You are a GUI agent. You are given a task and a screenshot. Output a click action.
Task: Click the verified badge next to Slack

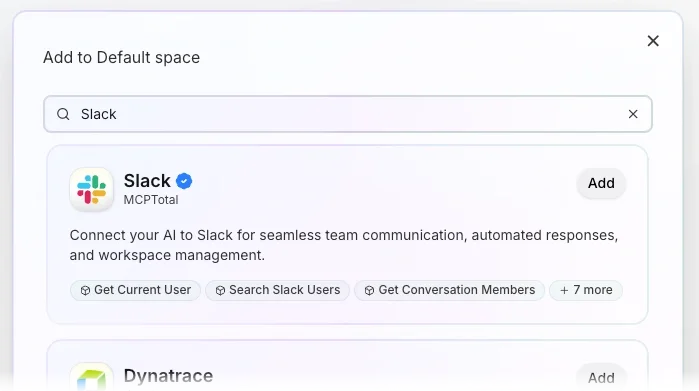coord(184,181)
